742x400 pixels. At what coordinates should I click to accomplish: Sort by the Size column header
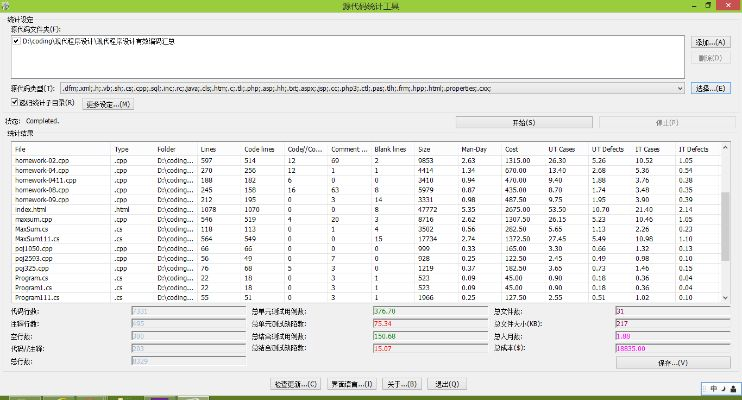click(x=436, y=149)
